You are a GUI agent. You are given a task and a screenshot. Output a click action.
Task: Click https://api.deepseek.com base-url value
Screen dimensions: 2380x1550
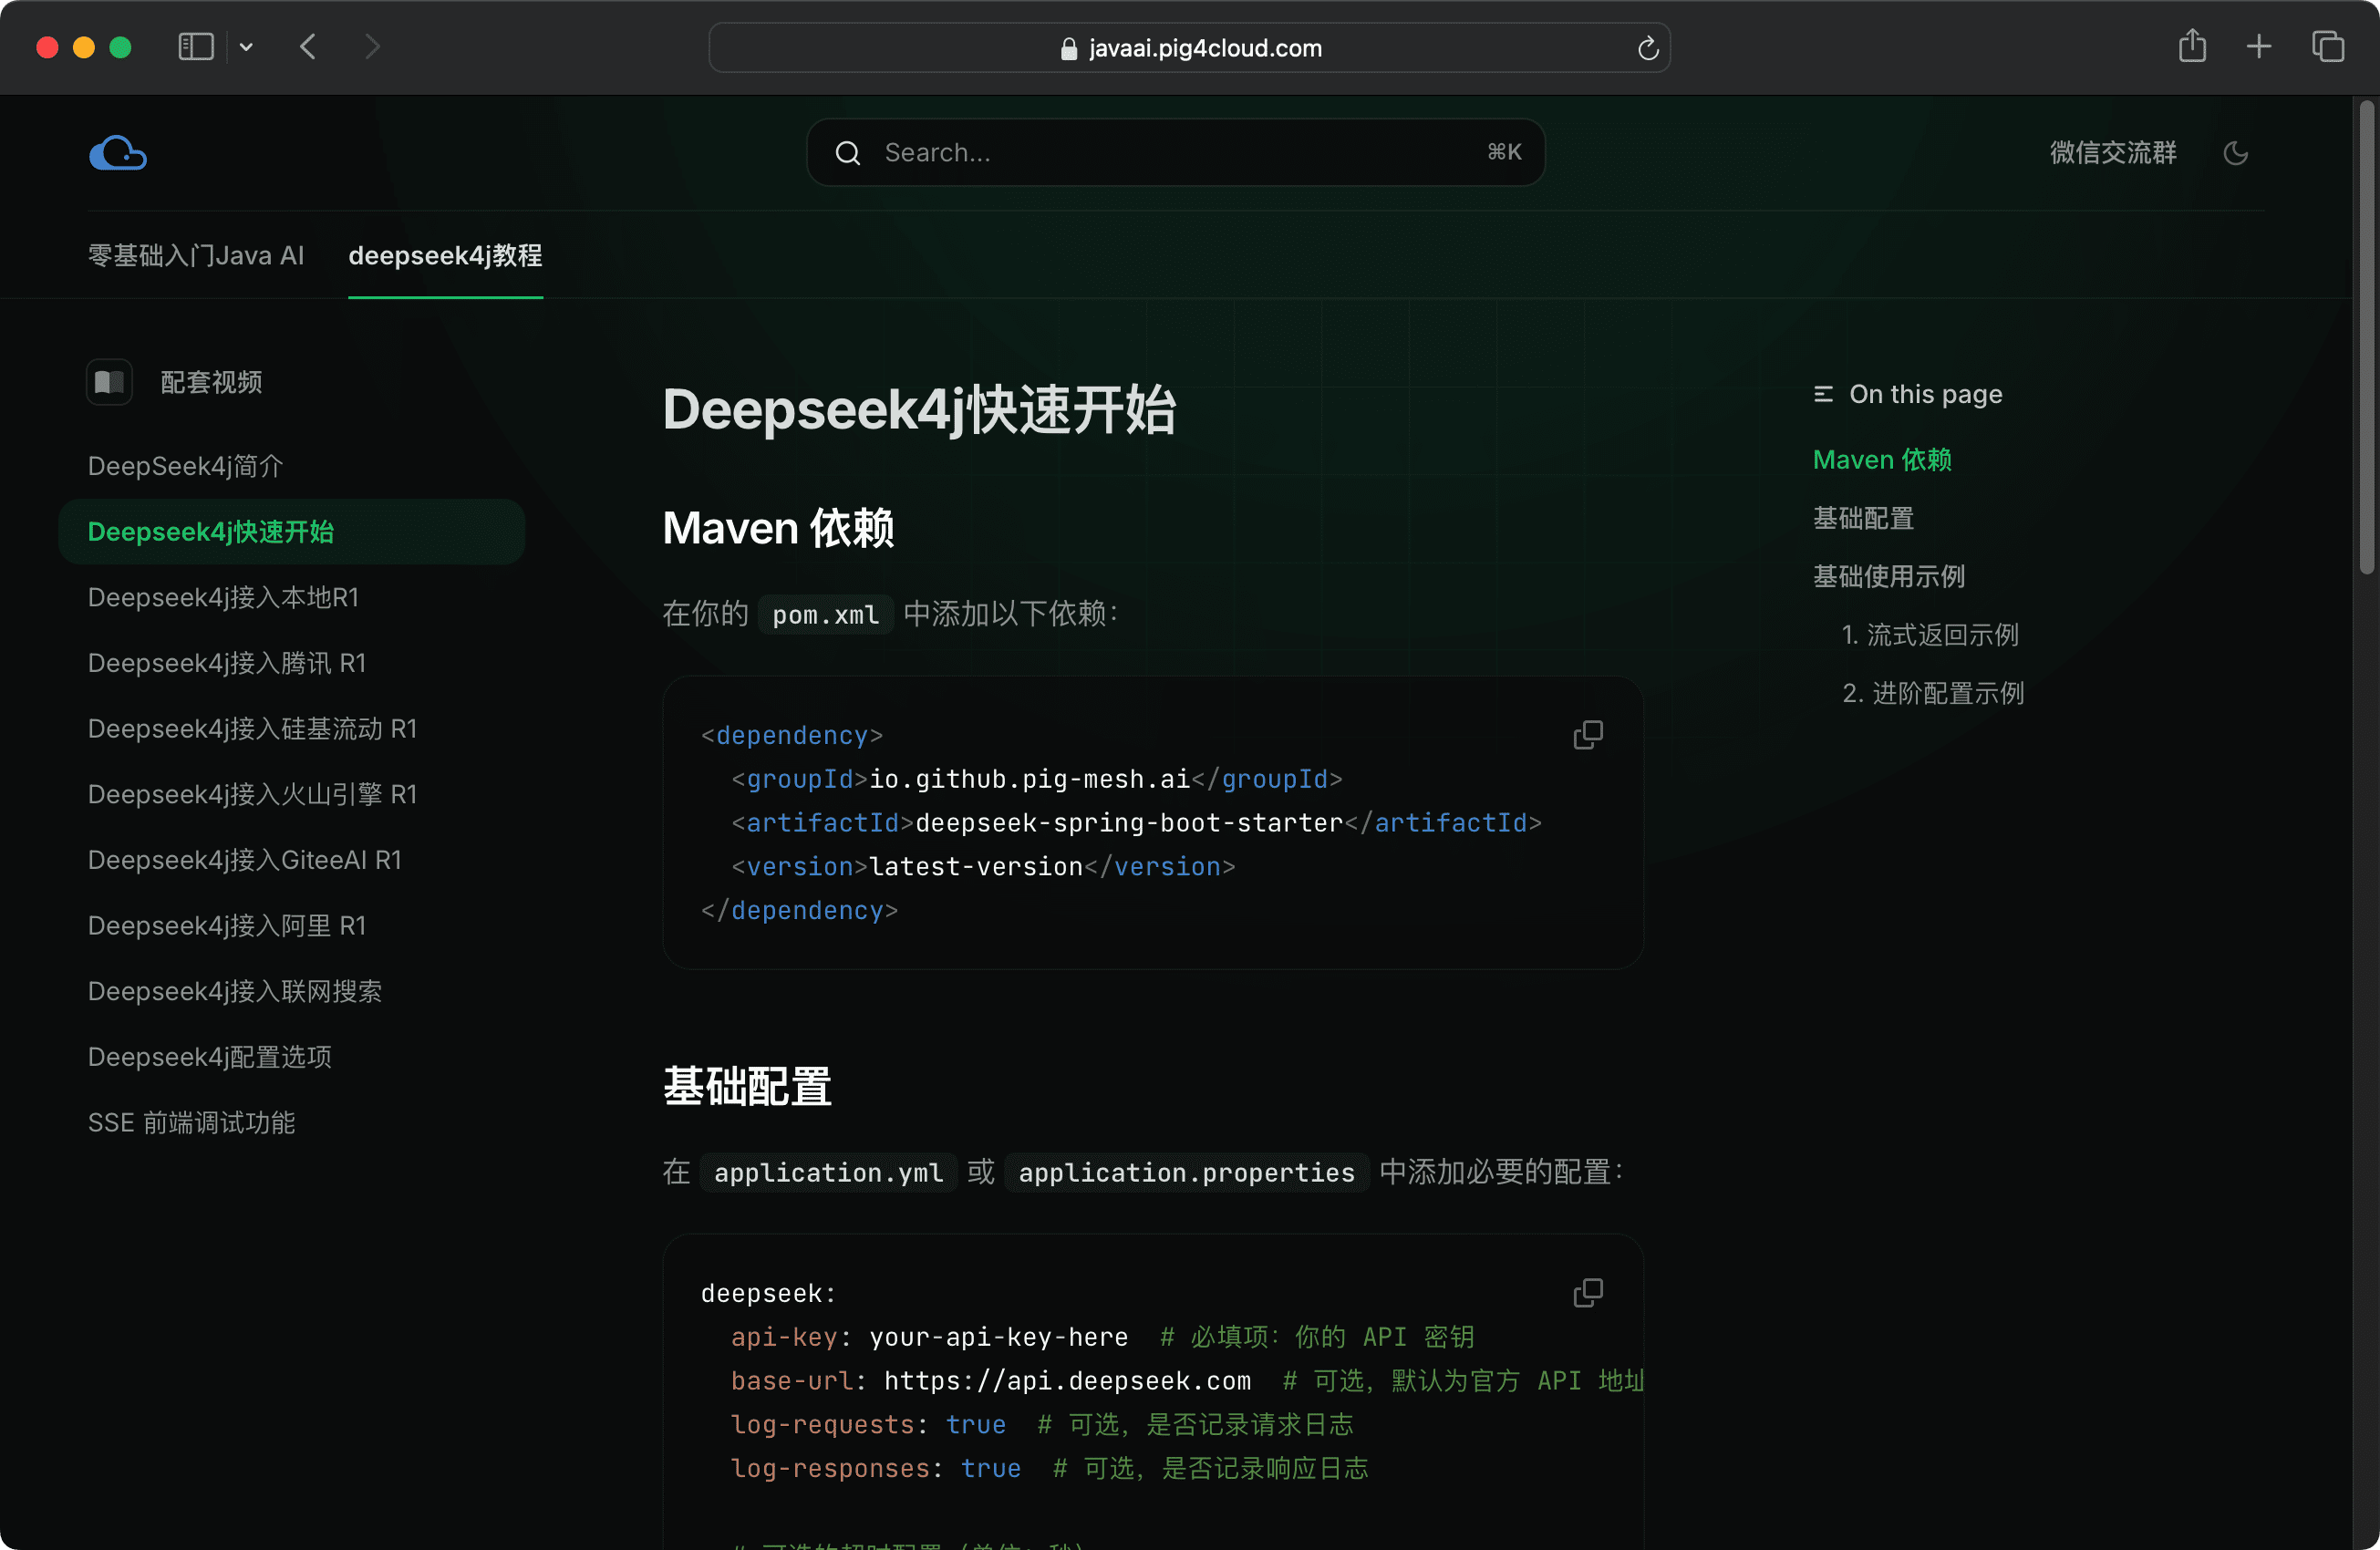point(1067,1381)
